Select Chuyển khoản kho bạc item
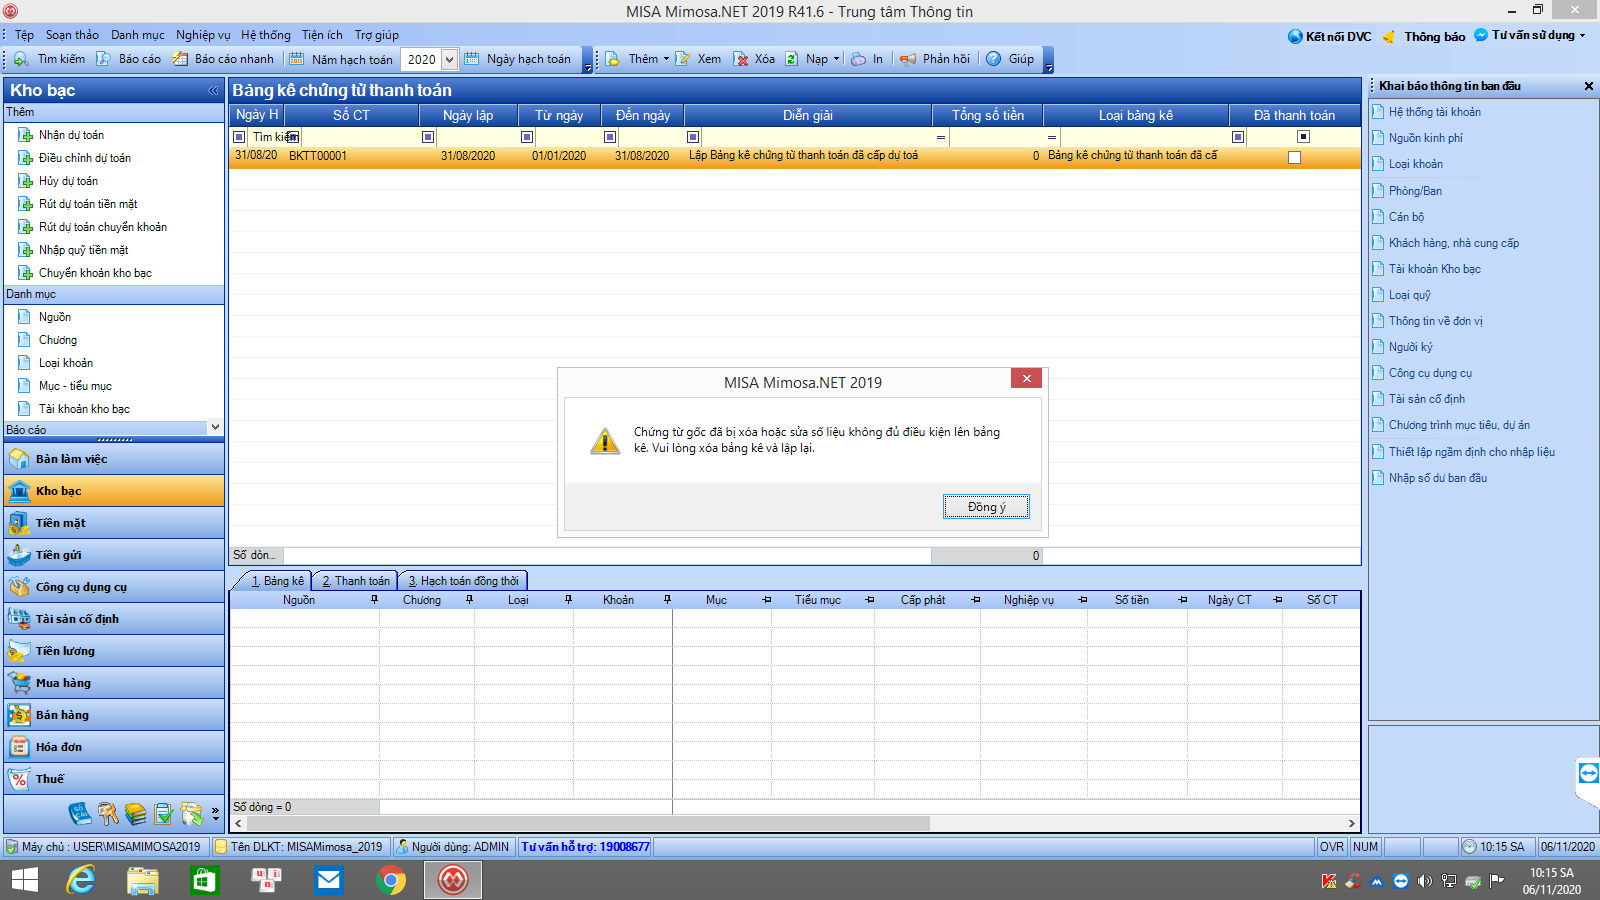Image resolution: width=1600 pixels, height=900 pixels. (95, 273)
